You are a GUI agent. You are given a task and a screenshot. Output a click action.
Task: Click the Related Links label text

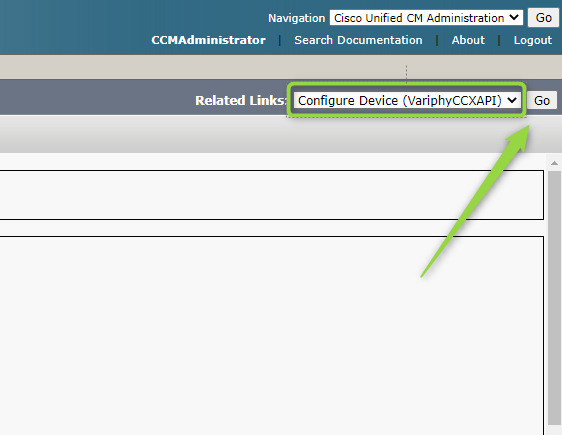click(241, 100)
